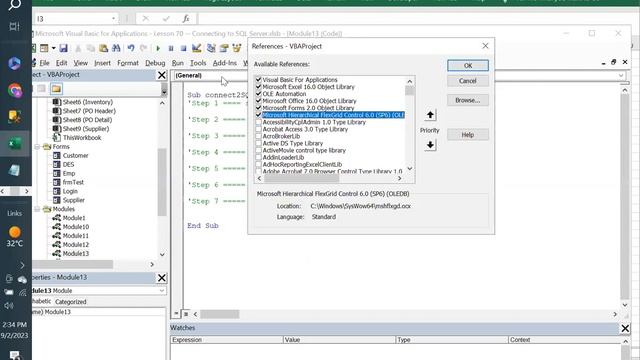This screenshot has height=360, width=640.
Task: Click formula bar fx insert function icon
Action: click(x=186, y=19)
